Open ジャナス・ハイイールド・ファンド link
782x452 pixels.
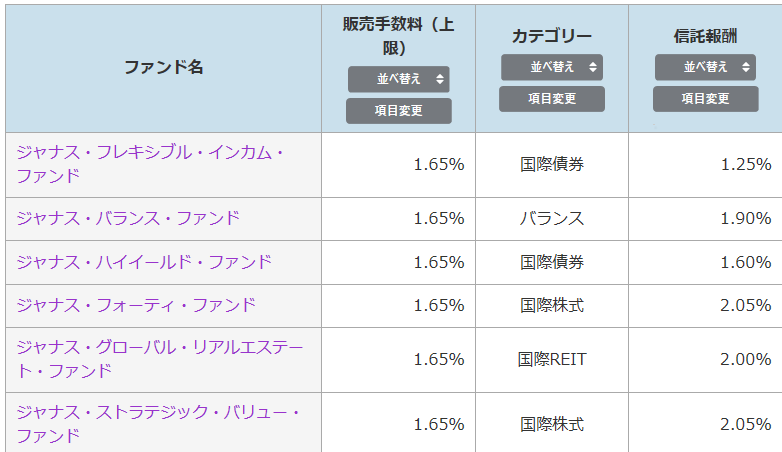pyautogui.click(x=144, y=262)
